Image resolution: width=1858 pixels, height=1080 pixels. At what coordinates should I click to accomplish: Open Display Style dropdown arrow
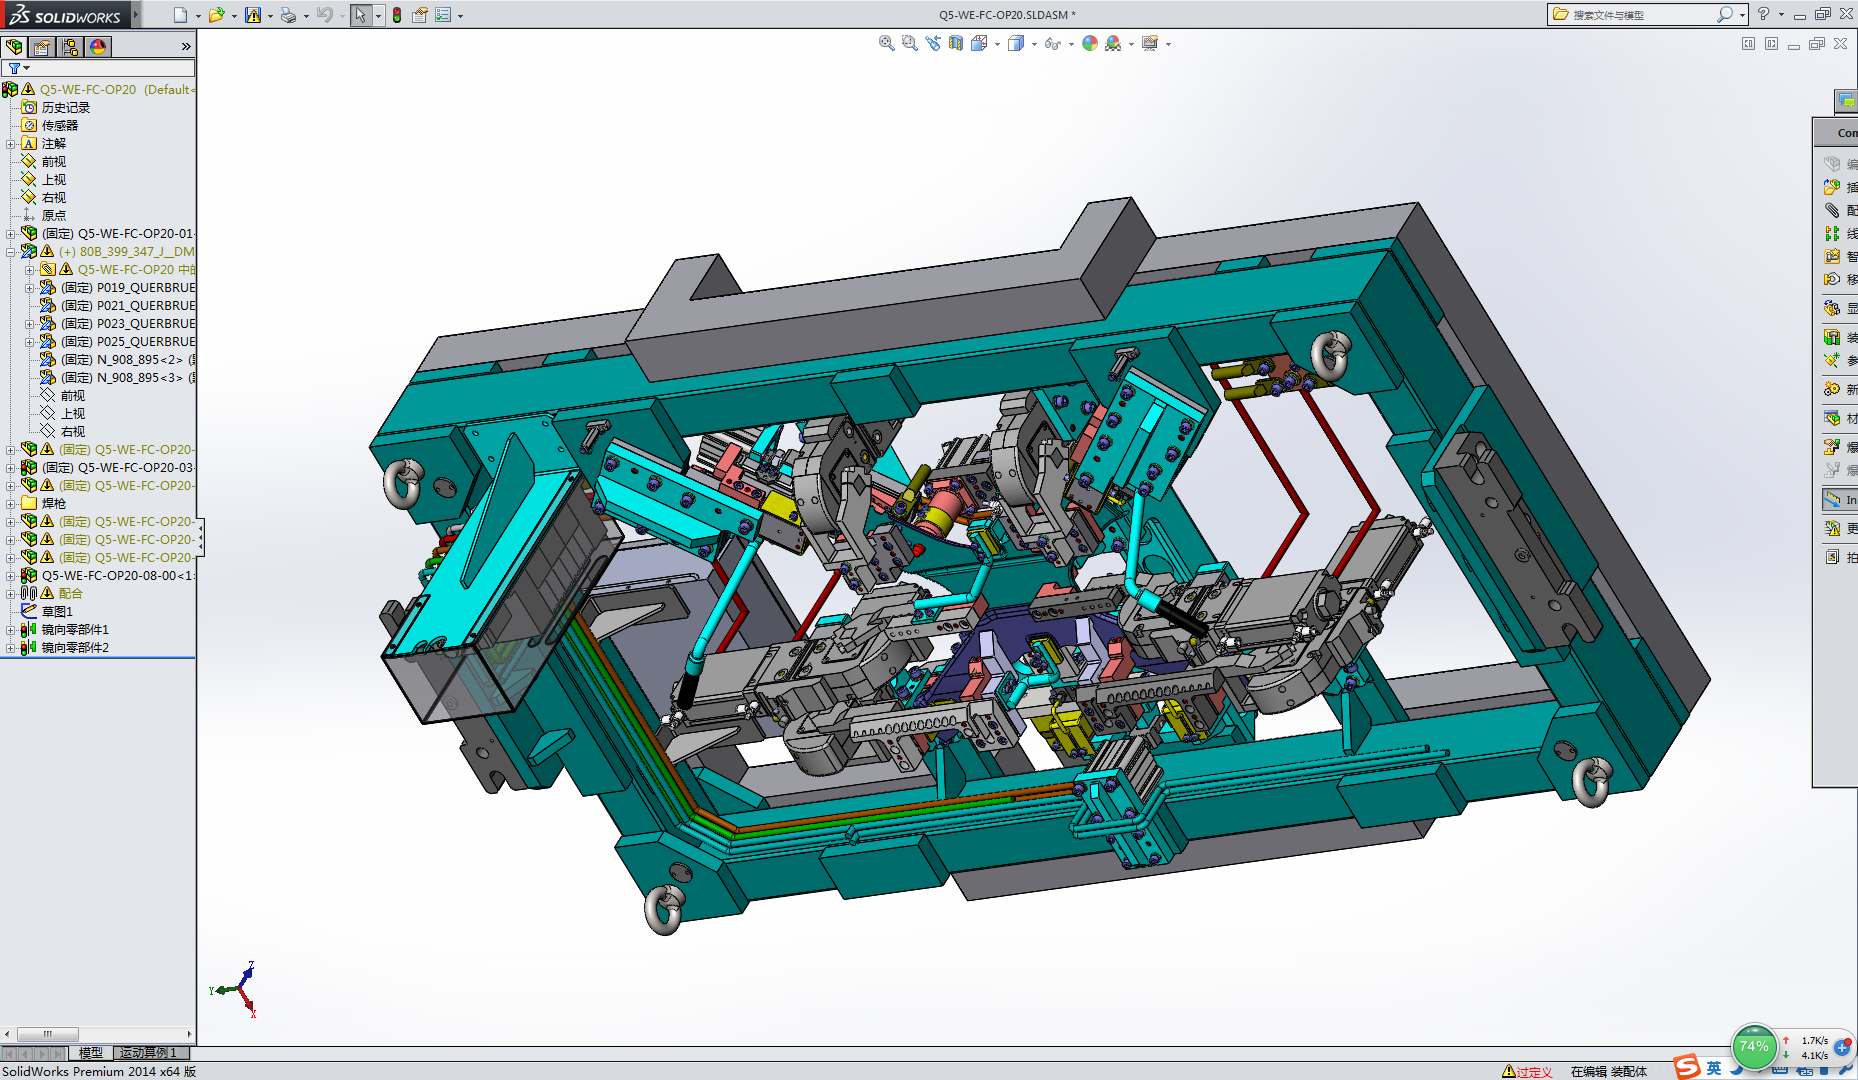(x=1034, y=44)
